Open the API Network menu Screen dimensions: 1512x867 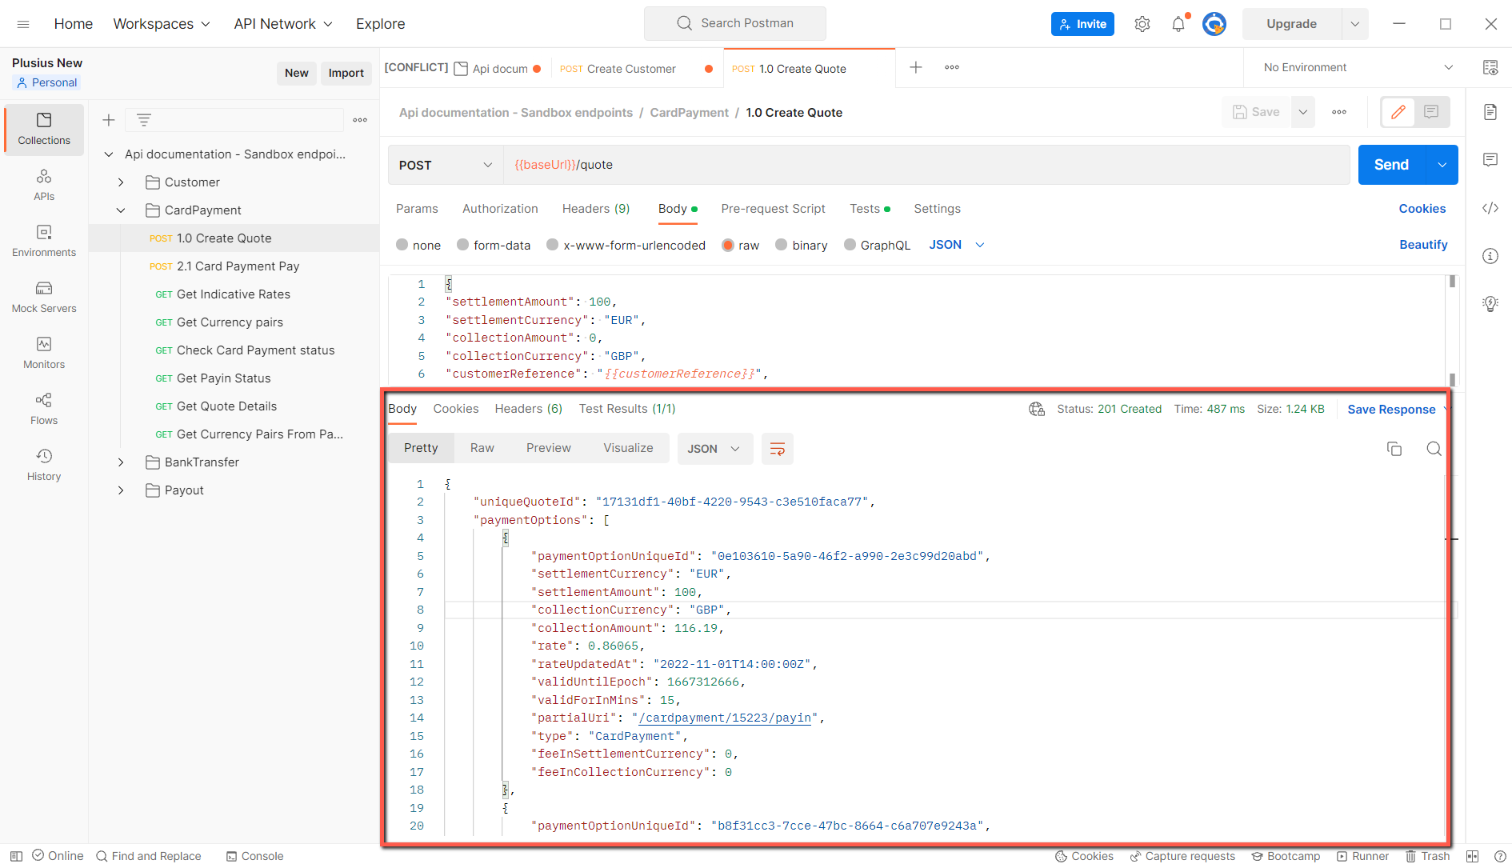point(283,24)
